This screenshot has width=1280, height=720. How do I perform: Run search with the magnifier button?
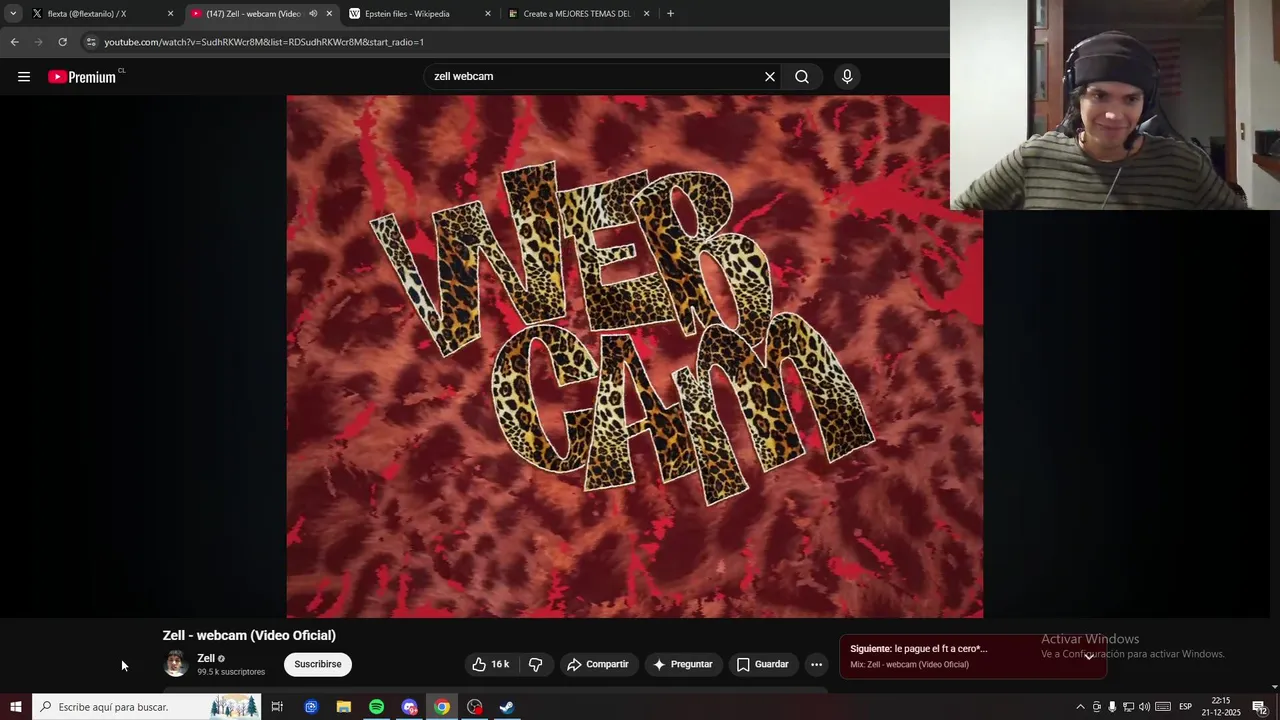[x=802, y=77]
